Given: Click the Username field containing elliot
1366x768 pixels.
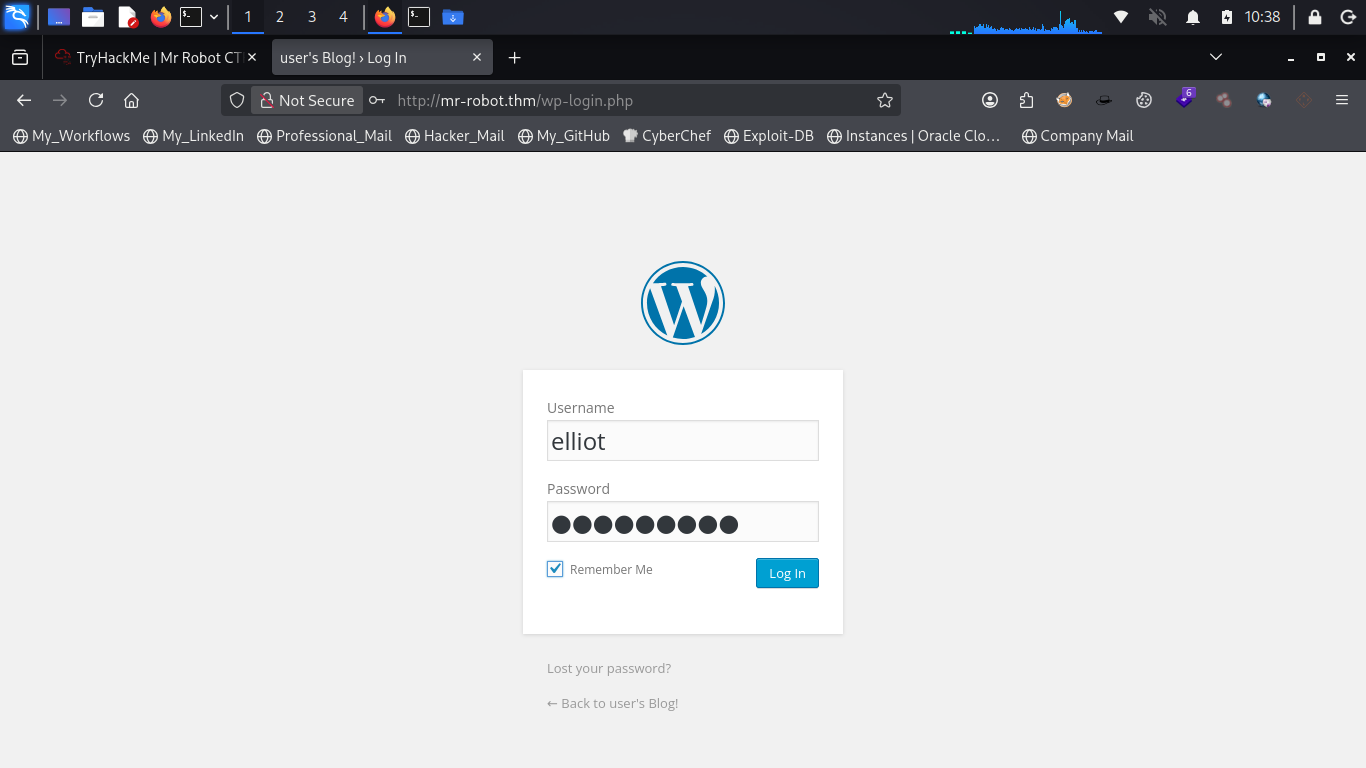Looking at the screenshot, I should click(683, 441).
